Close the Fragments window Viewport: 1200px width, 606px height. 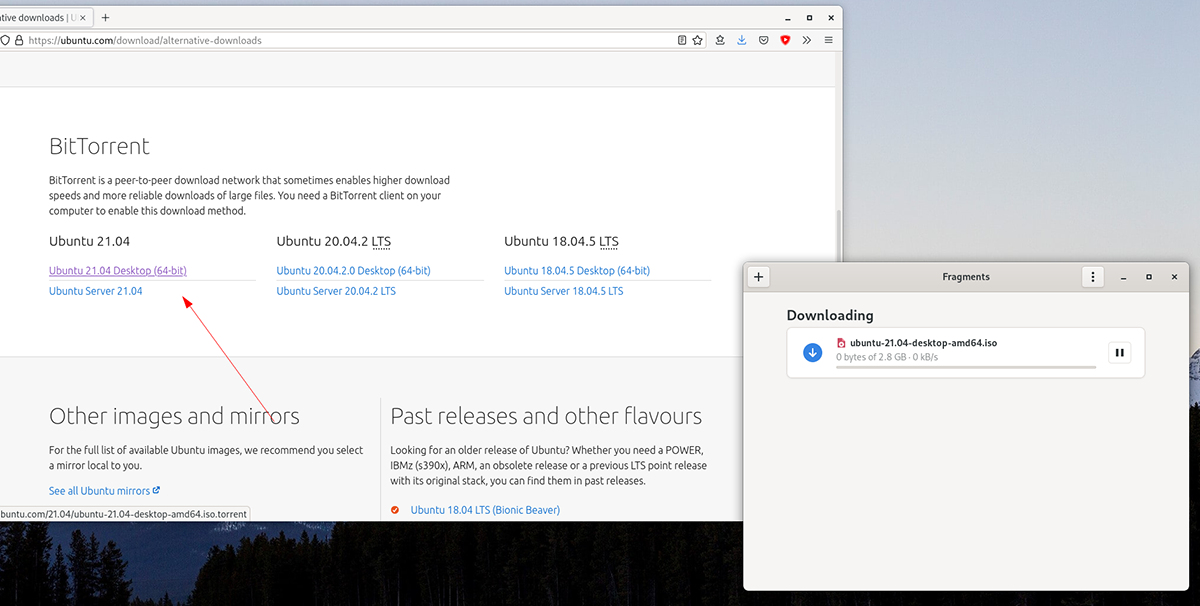pyautogui.click(x=1175, y=277)
